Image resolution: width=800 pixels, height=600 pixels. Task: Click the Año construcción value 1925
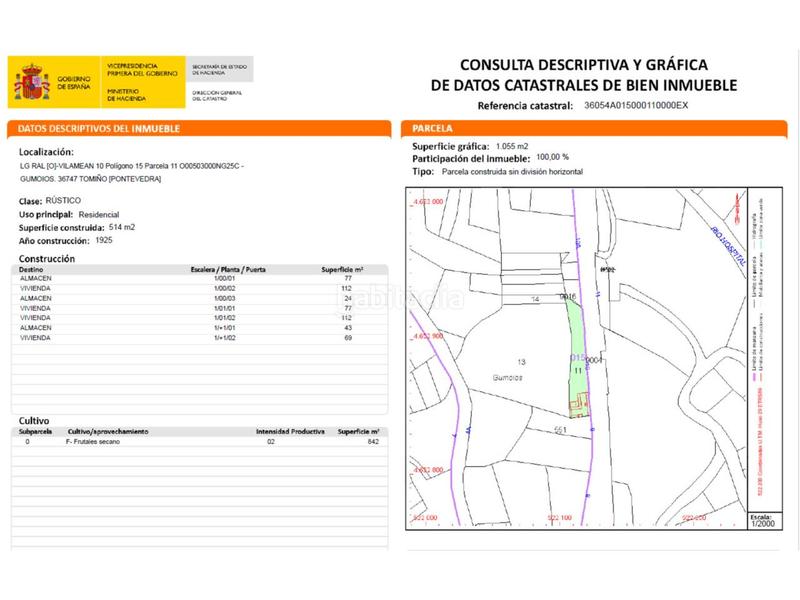coord(104,240)
